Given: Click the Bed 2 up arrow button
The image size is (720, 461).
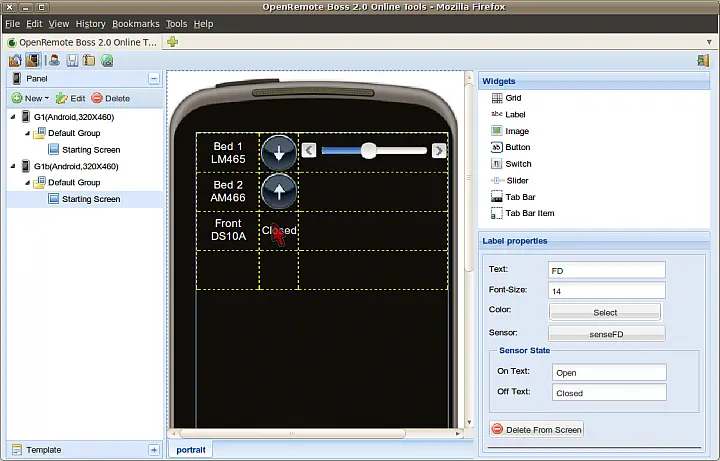Looking at the screenshot, I should (x=279, y=191).
